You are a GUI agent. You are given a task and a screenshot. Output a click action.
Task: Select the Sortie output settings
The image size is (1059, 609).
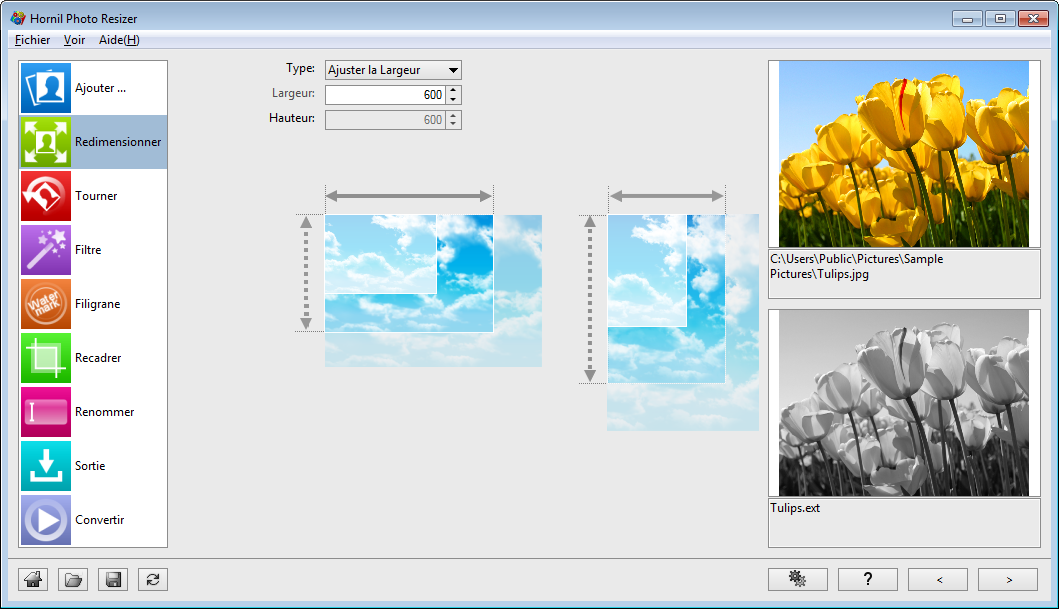point(92,465)
